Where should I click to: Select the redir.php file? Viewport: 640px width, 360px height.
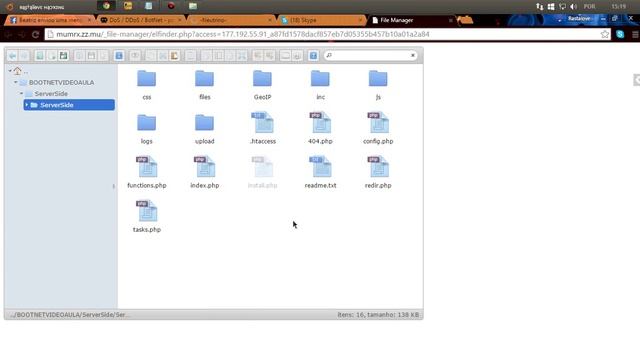click(x=378, y=172)
